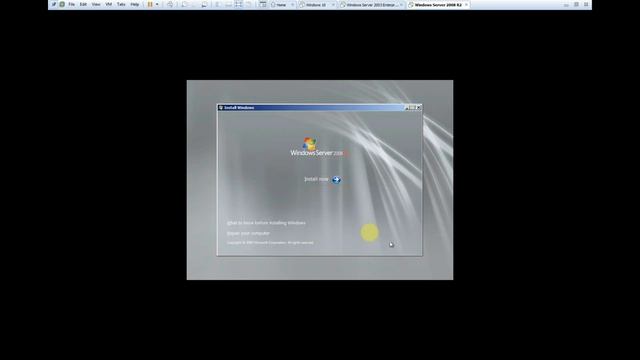
Task: Open the Tabs menu
Action: [121, 4]
